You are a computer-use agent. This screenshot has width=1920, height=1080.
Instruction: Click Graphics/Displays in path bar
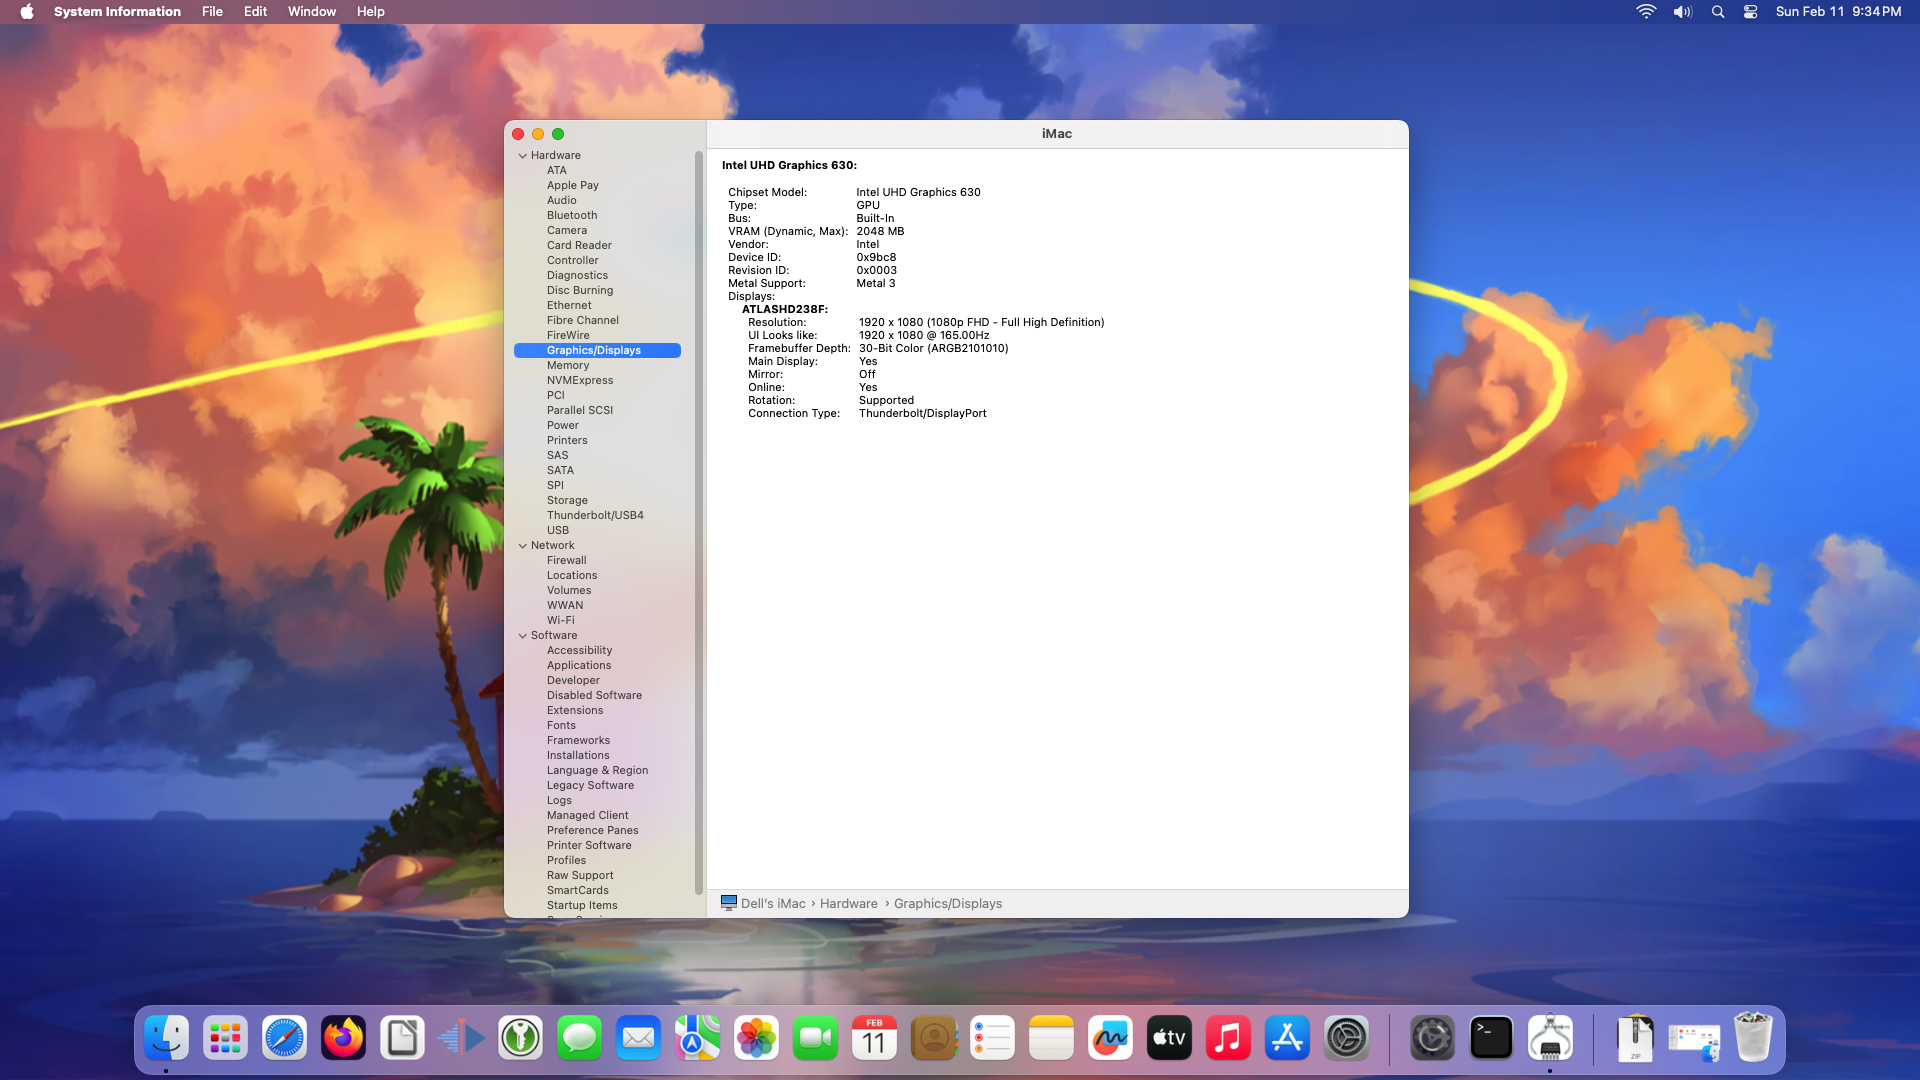[x=948, y=904]
